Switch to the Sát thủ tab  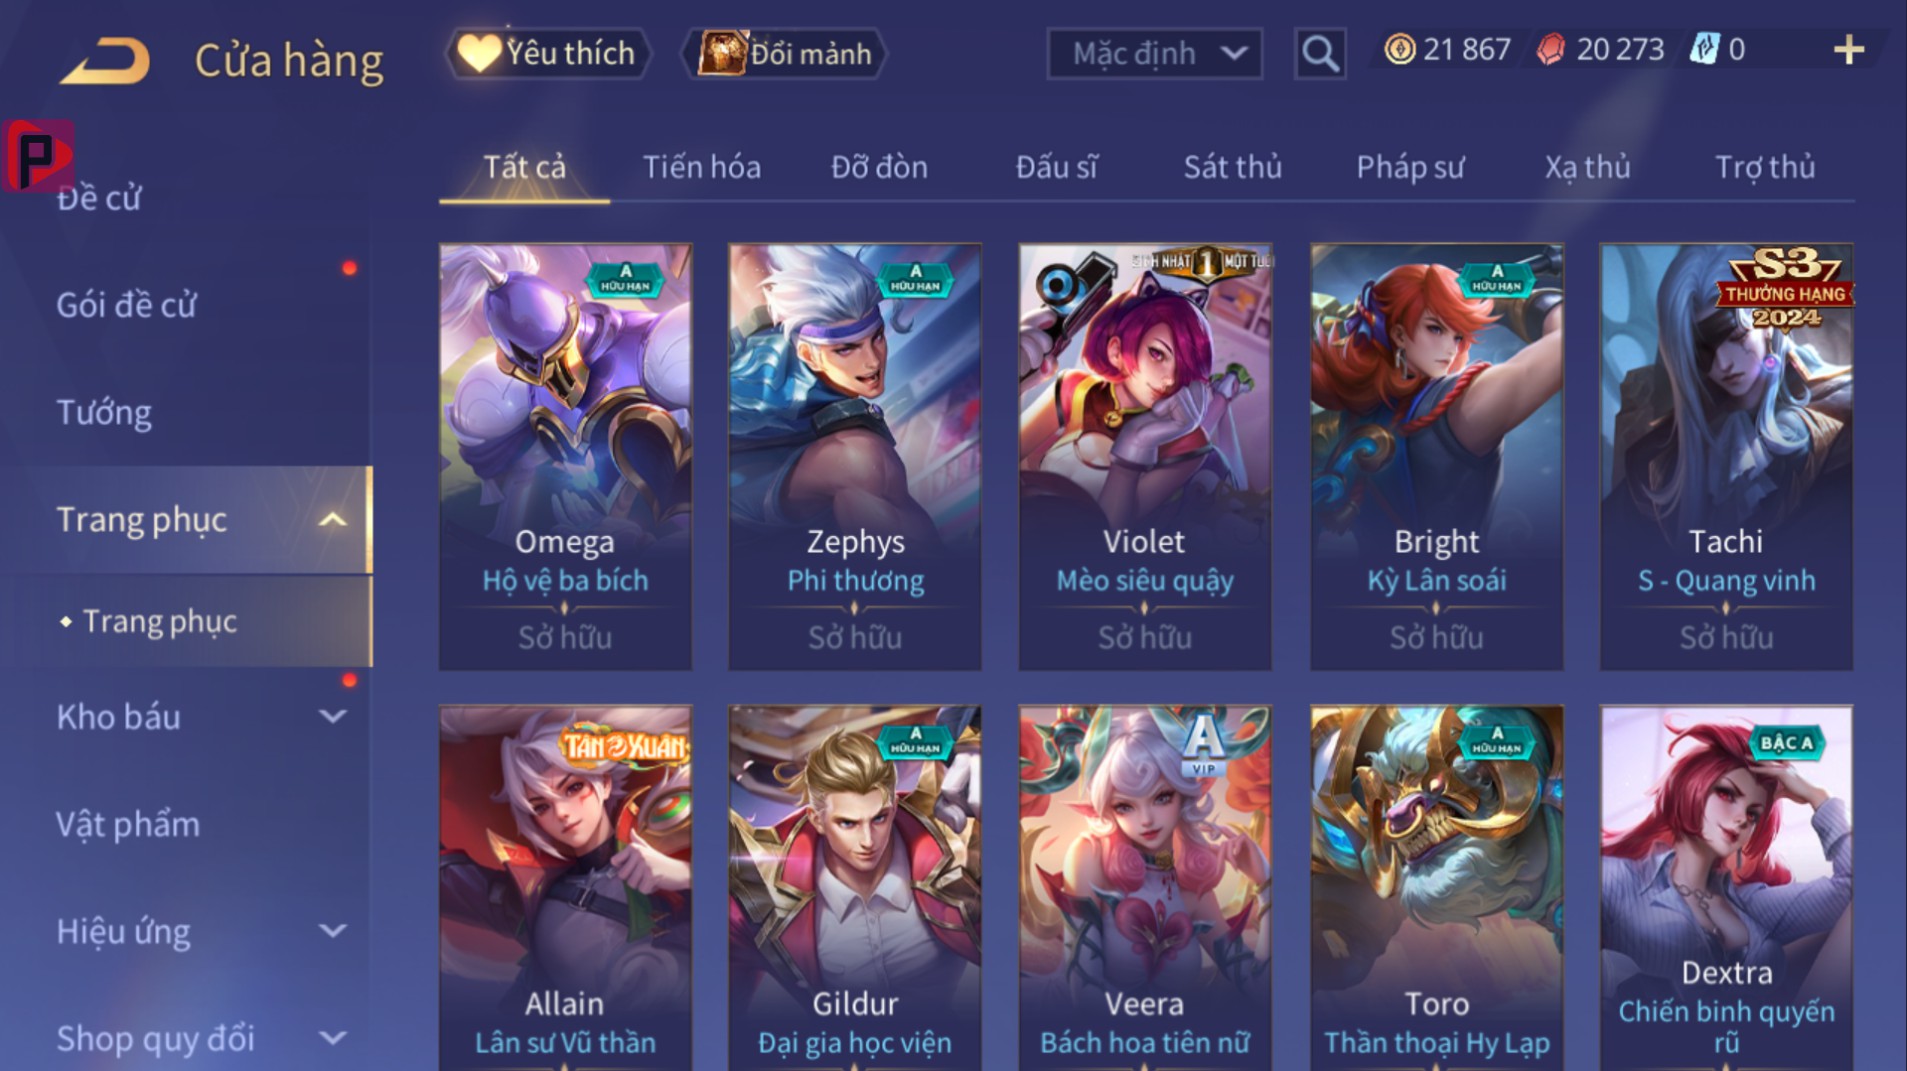click(x=1232, y=167)
